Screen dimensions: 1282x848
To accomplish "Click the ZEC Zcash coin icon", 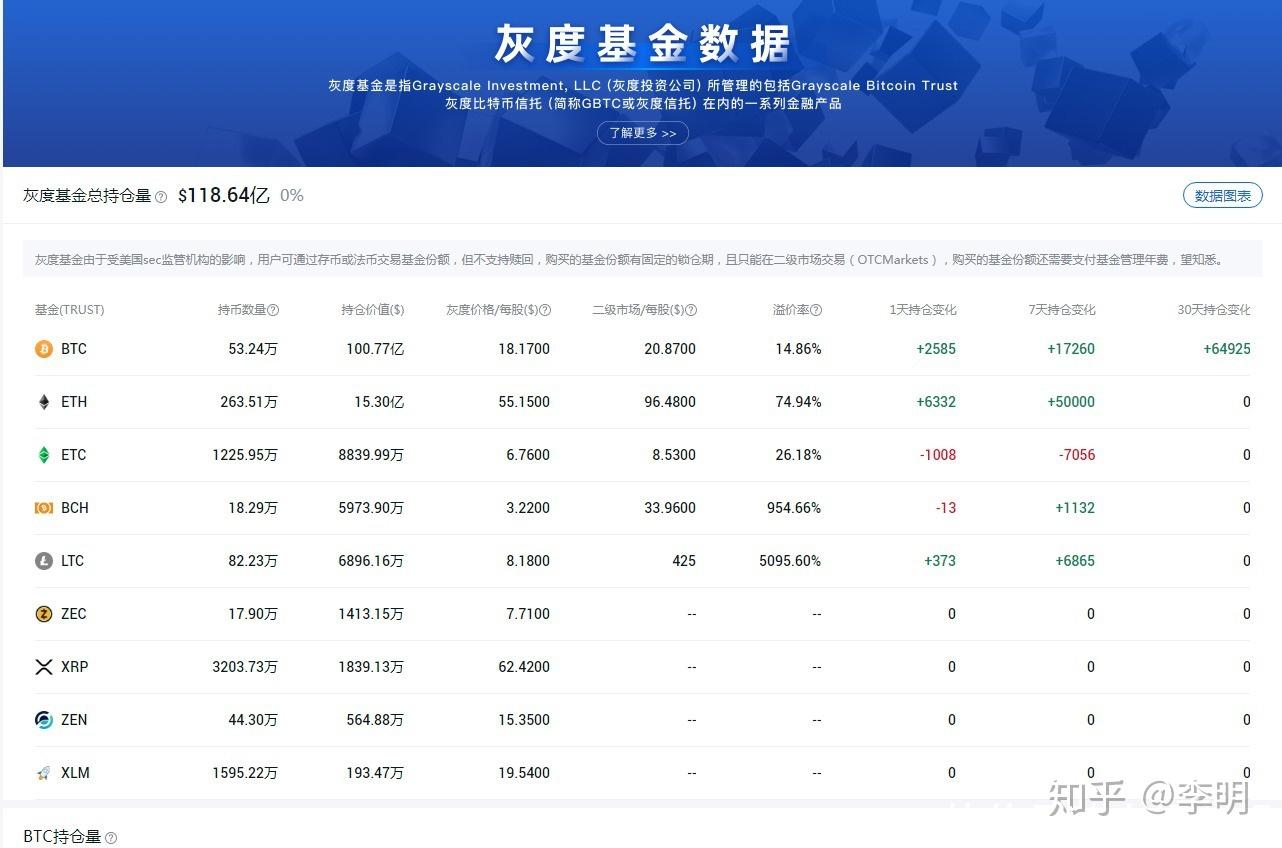I will [44, 614].
